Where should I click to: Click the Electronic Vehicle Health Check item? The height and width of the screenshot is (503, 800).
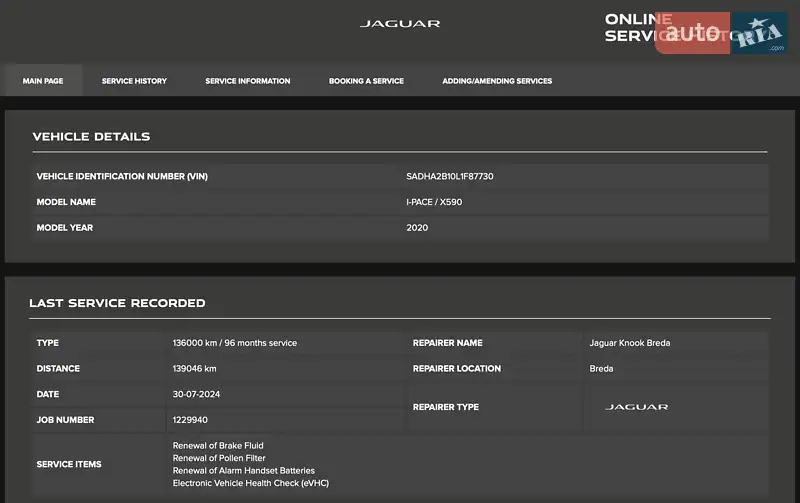coord(250,483)
